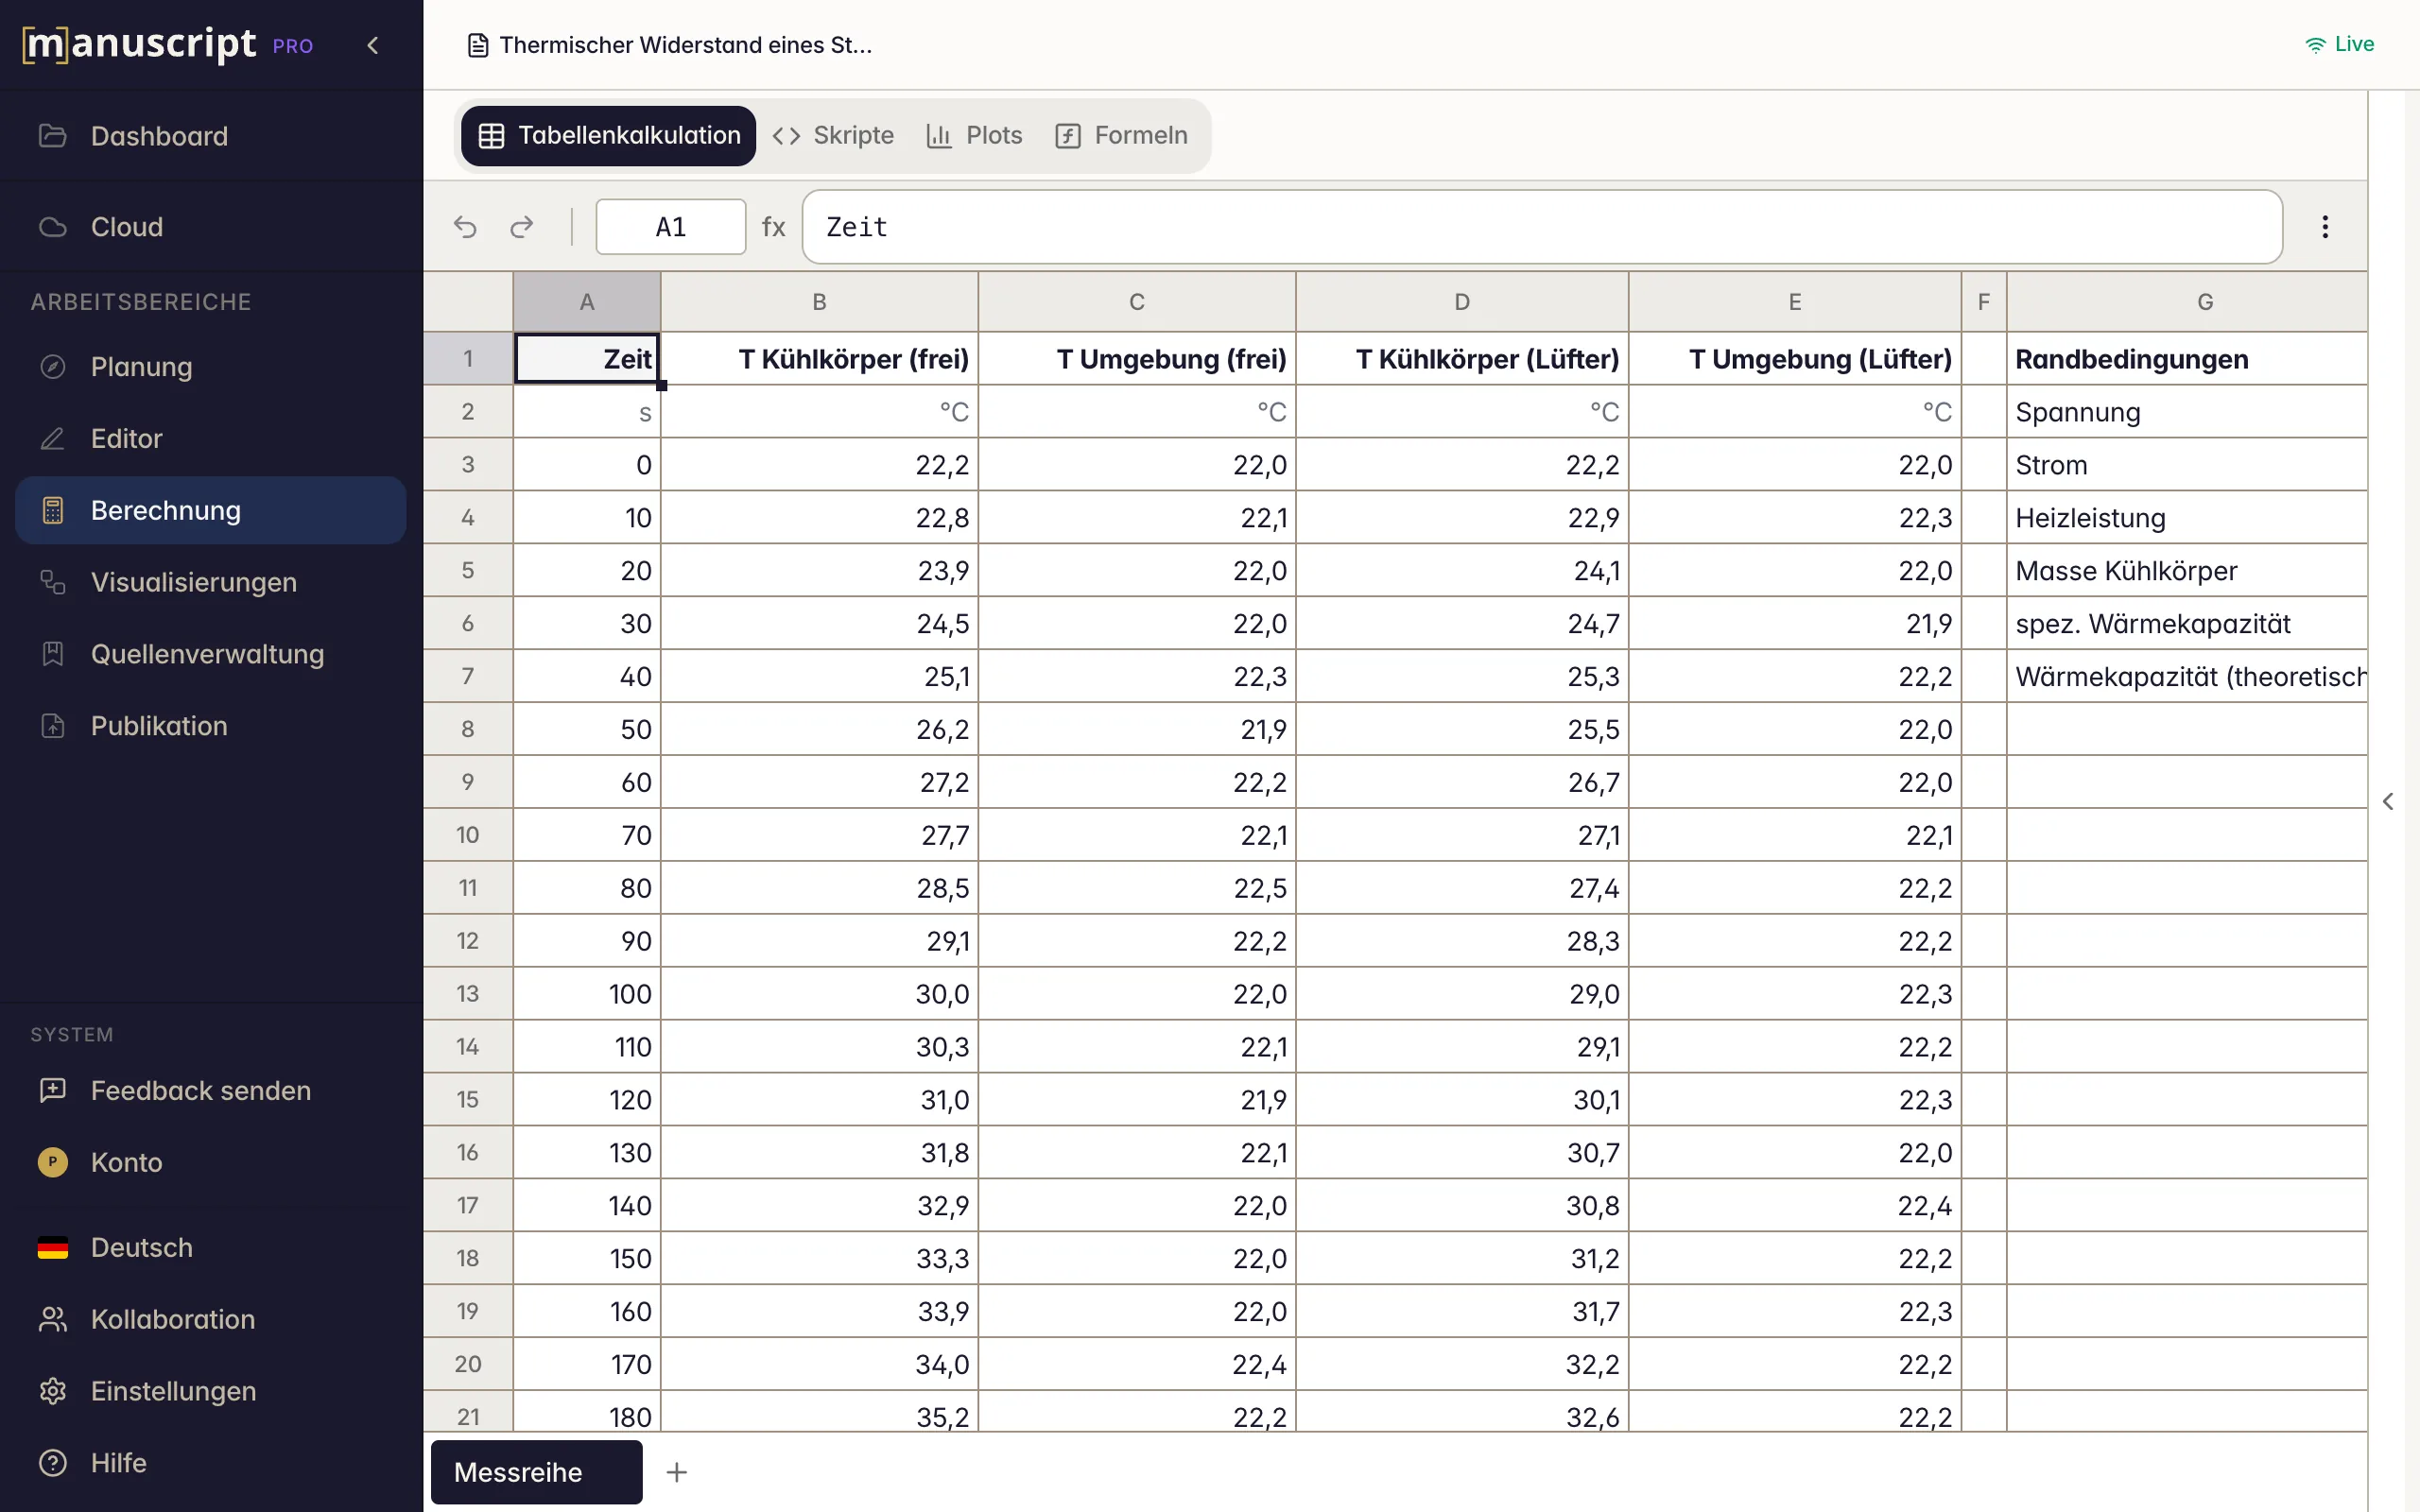Add a new sheet with plus button
This screenshot has height=1512, width=2420.
point(677,1472)
